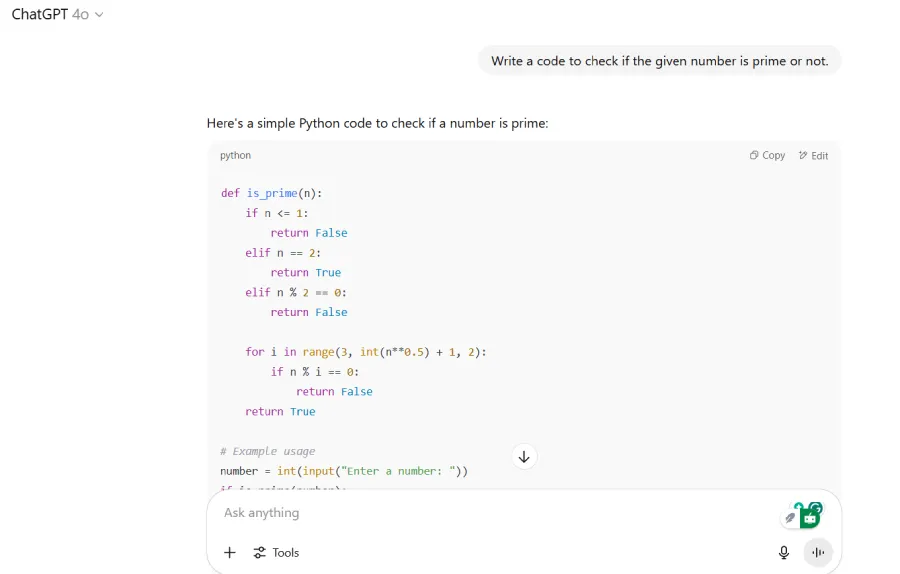The height and width of the screenshot is (574, 900).
Task: Click the Grammarly G icon
Action: pyautogui.click(x=816, y=508)
